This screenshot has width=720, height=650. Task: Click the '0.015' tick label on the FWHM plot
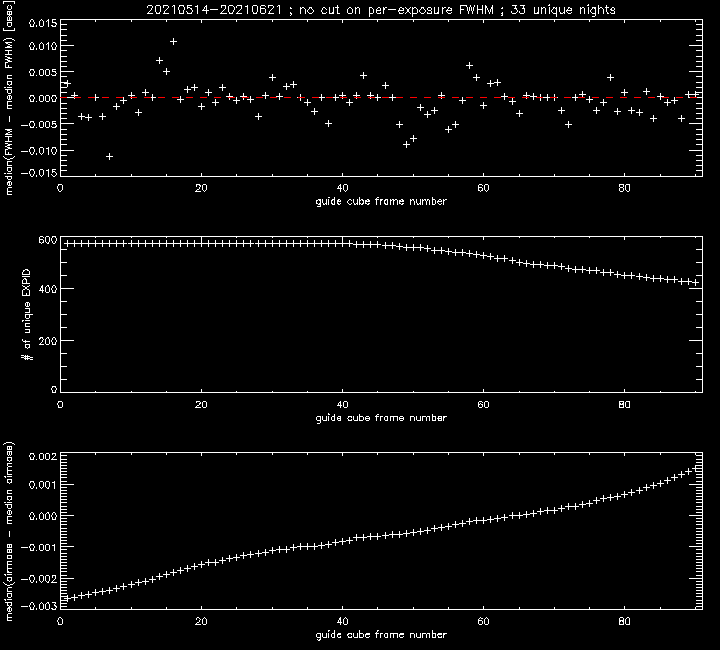tap(43, 23)
